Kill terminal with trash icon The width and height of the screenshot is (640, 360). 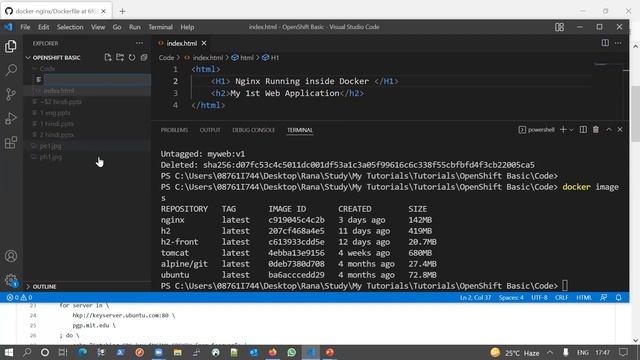click(x=596, y=130)
